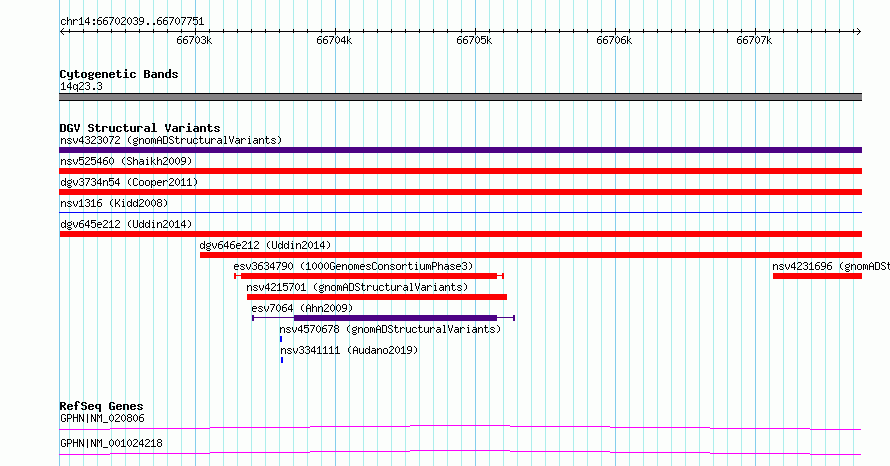Click the esv7064 dark blue variant bar
The image size is (890, 466).
395,318
